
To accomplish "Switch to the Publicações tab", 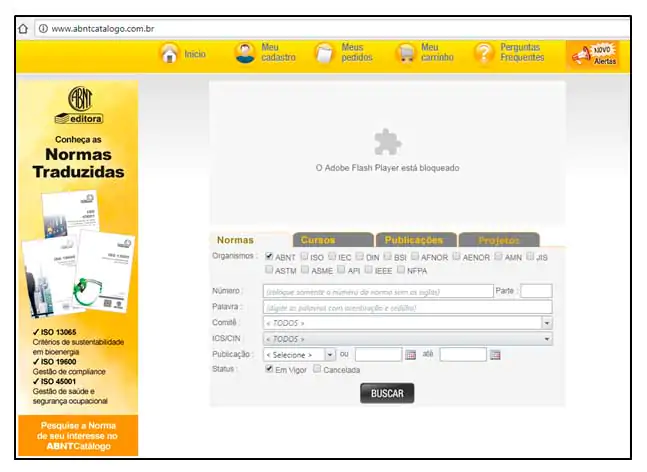I will 416,240.
